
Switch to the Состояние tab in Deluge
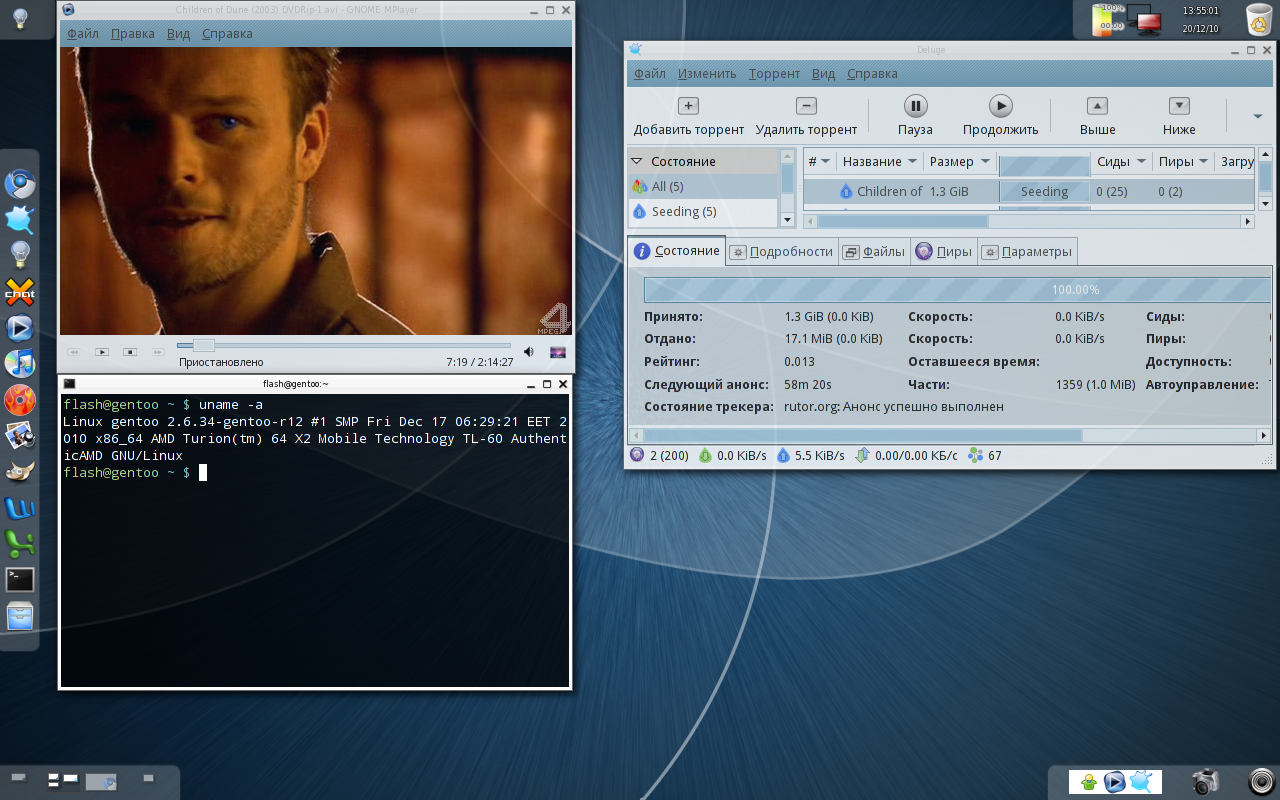pos(677,251)
